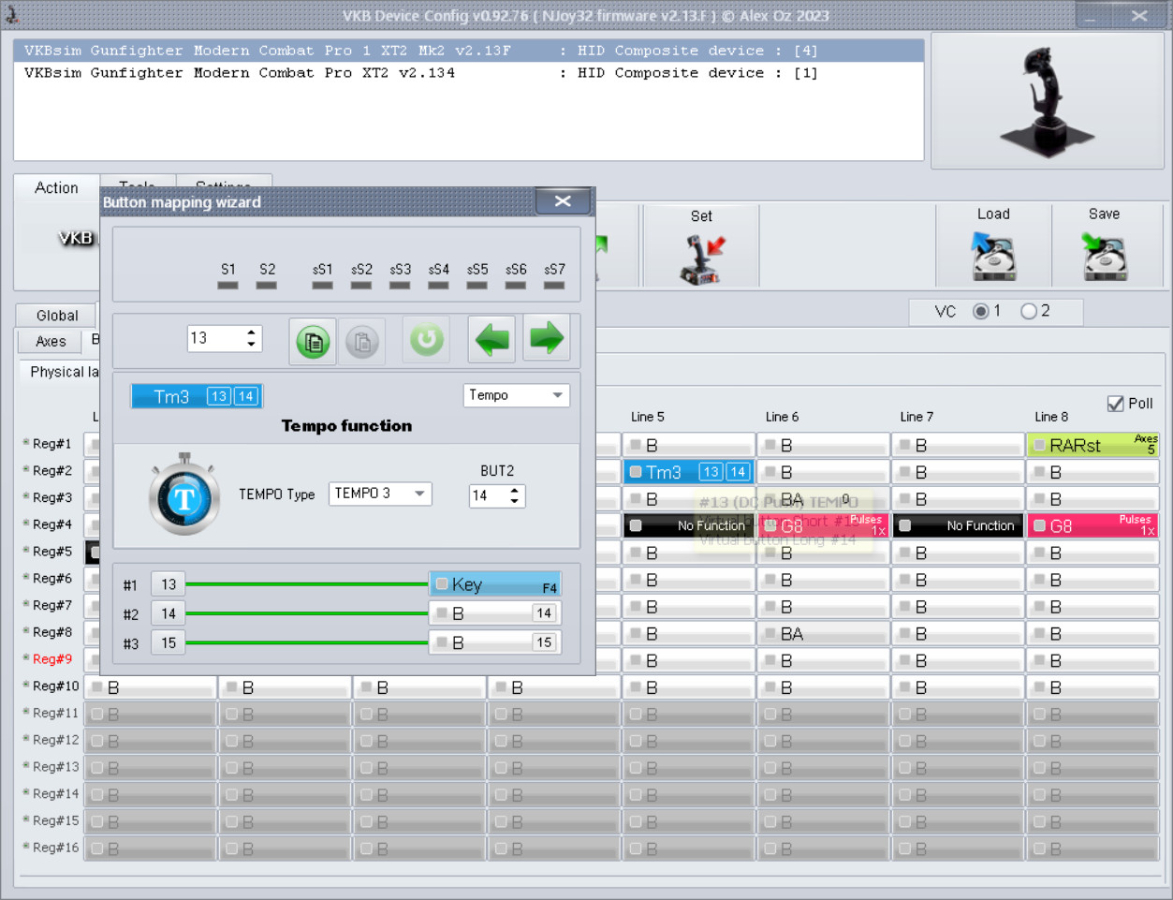The width and height of the screenshot is (1173, 900).
Task: Adjust the BUT2 spinner showing 14
Action: point(497,495)
